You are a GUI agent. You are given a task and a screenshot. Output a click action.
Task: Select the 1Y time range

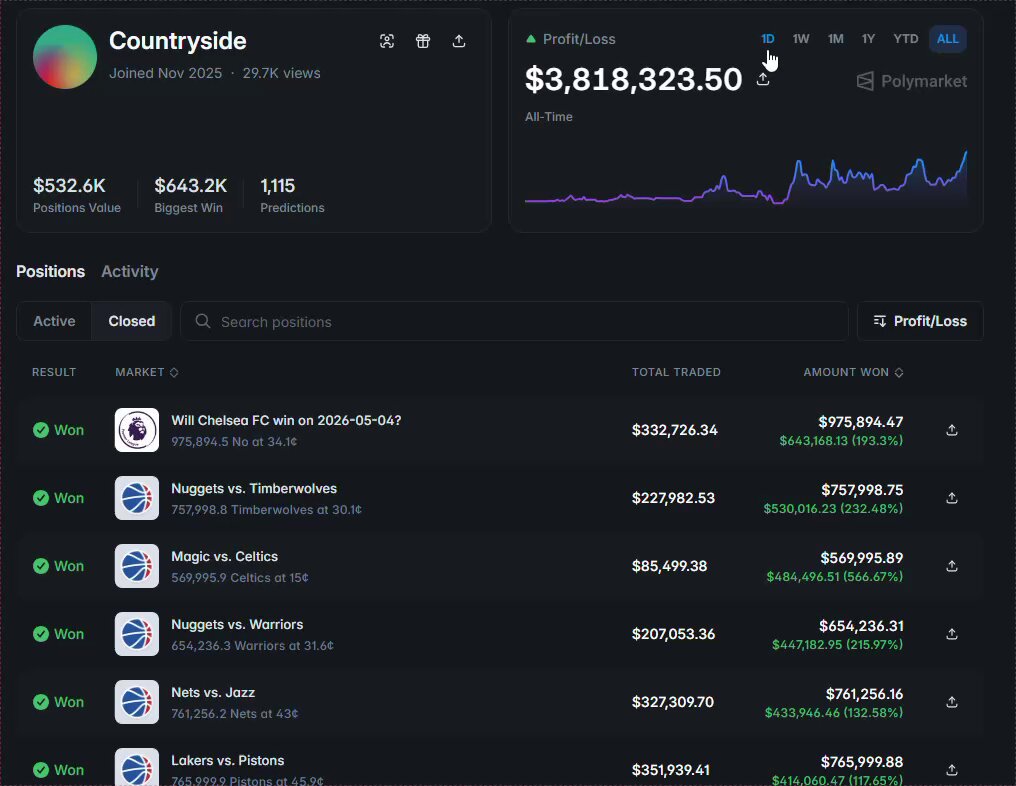click(x=868, y=39)
